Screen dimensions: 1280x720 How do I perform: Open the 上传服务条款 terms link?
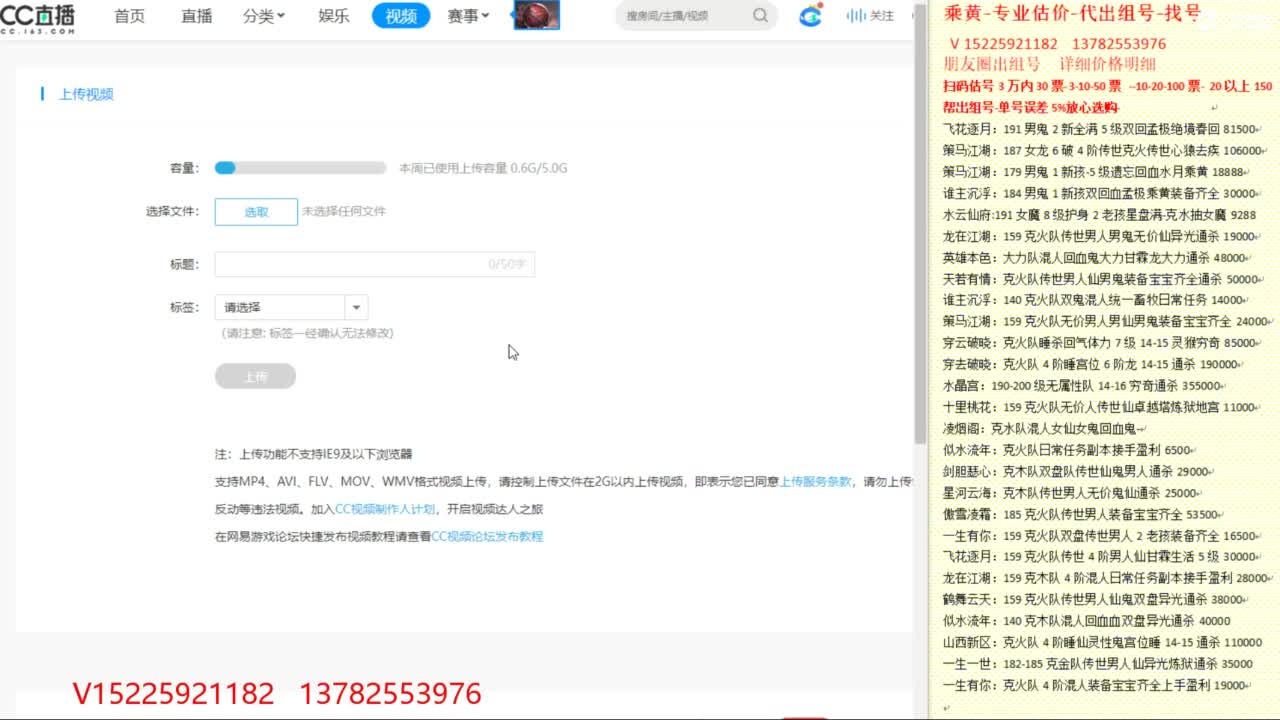click(x=816, y=481)
